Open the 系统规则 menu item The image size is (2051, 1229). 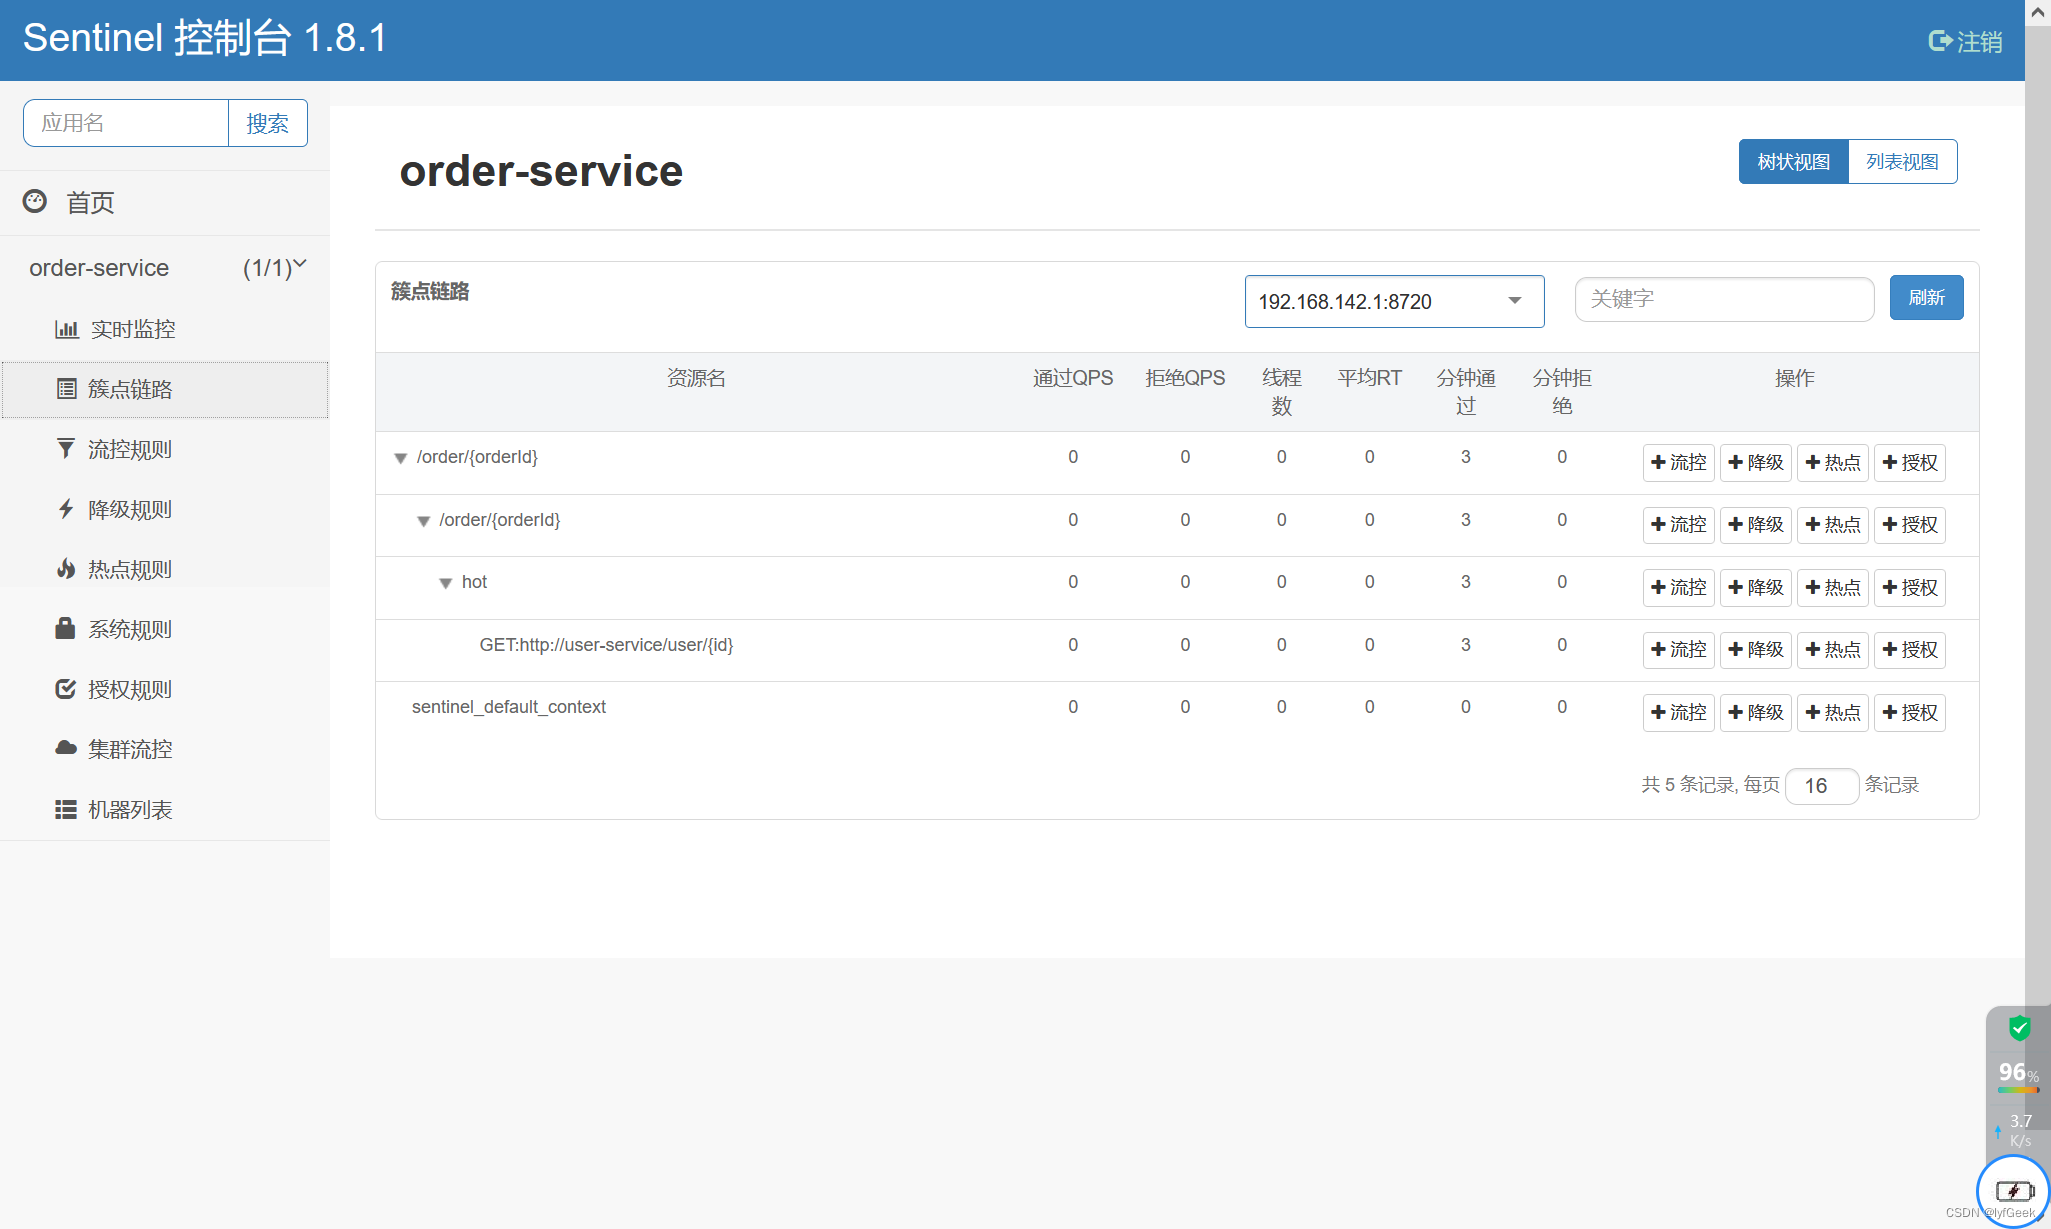(164, 629)
